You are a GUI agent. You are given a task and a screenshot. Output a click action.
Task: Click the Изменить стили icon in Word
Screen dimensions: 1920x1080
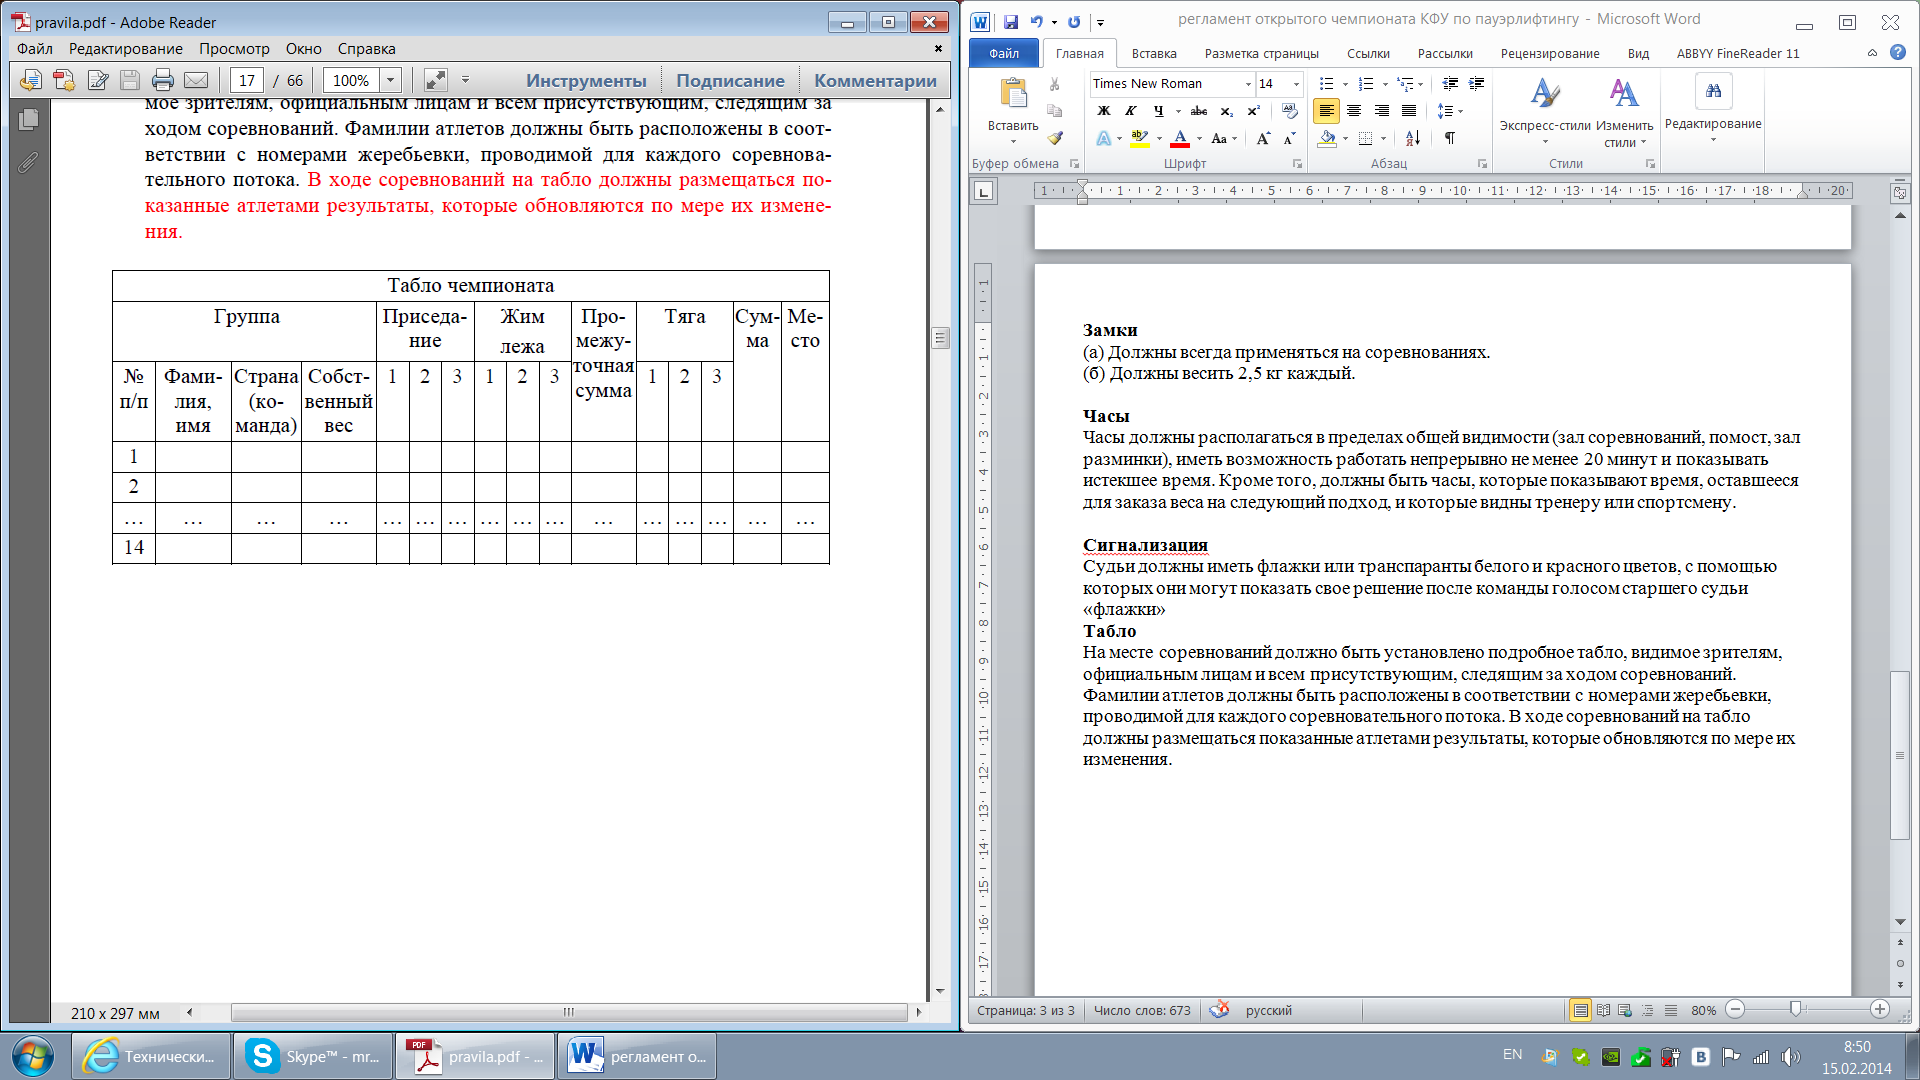pyautogui.click(x=1624, y=93)
